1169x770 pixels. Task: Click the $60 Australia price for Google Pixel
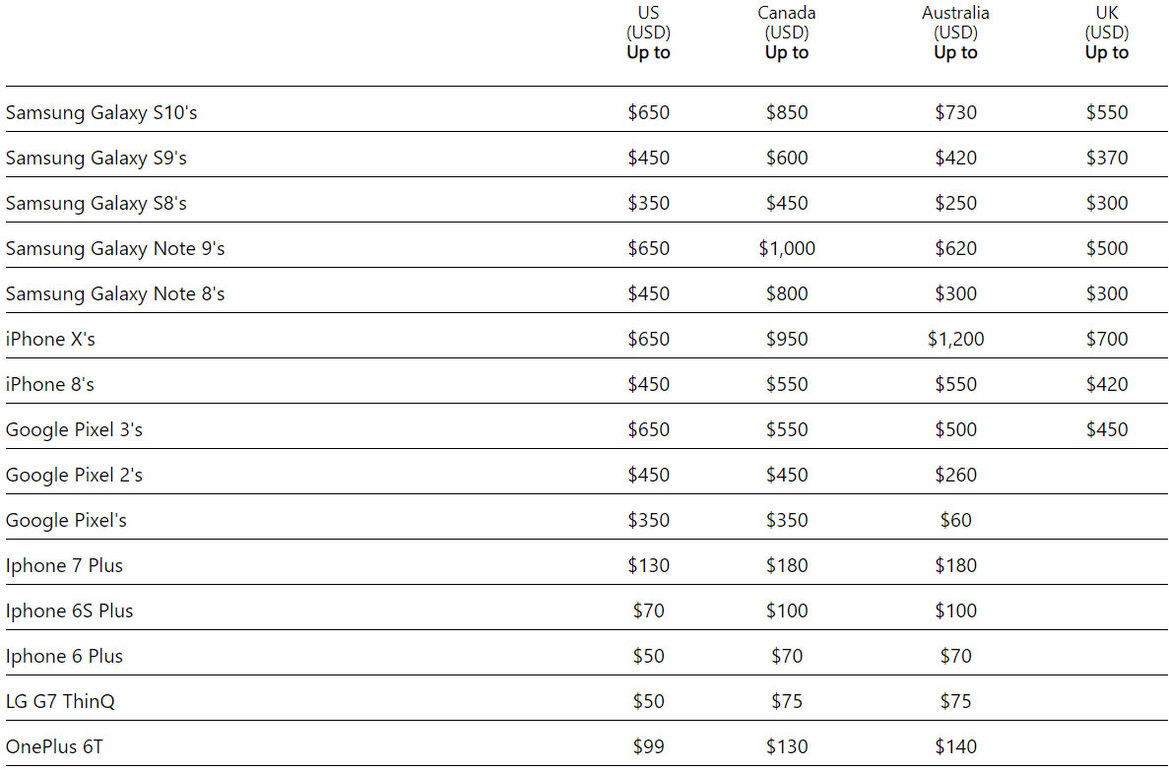tap(955, 520)
